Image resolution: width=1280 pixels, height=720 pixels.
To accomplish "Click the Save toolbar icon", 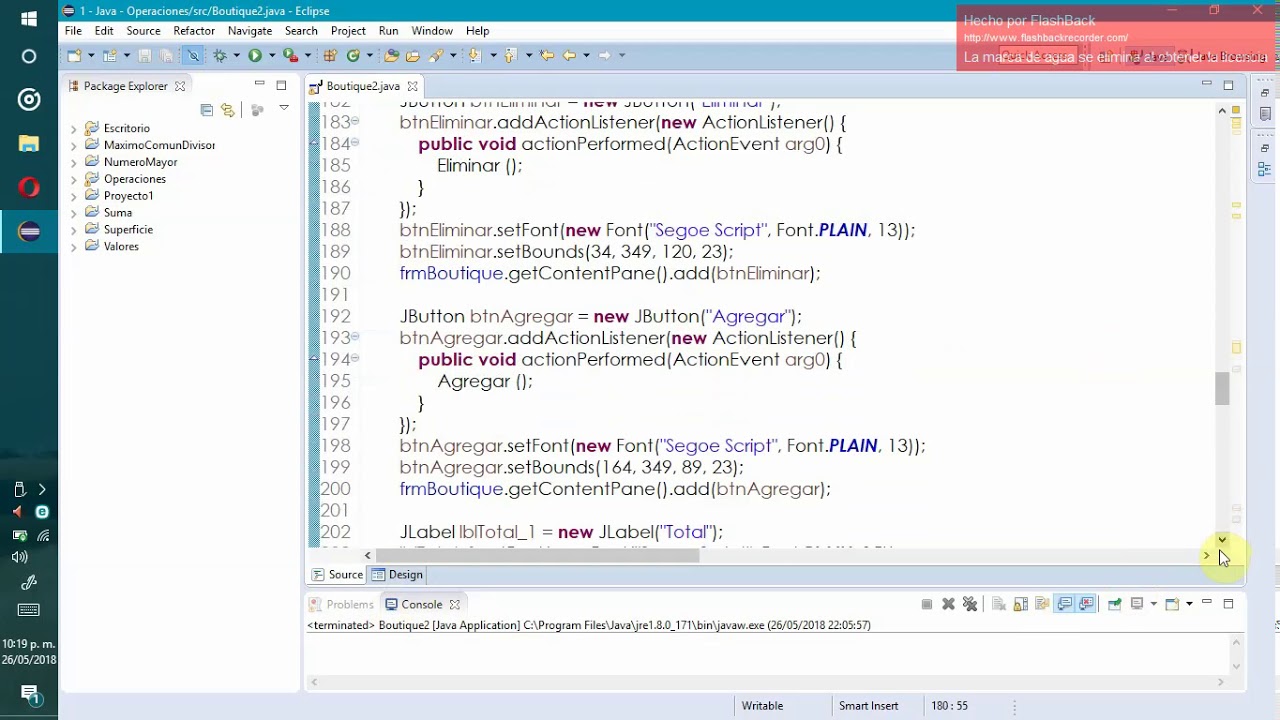I will [144, 55].
